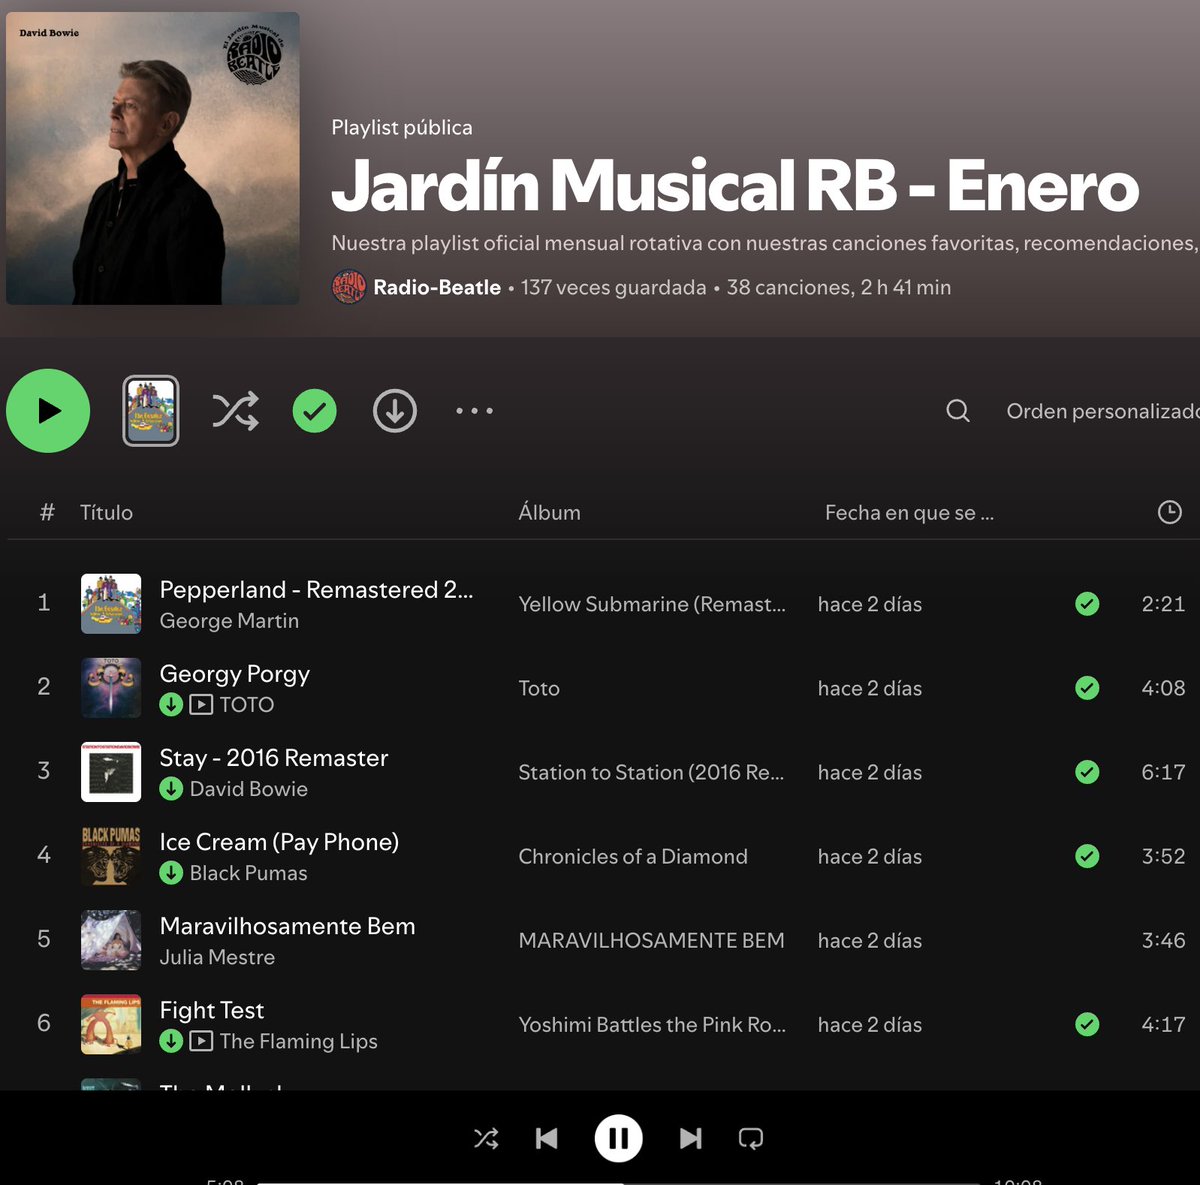Click the Fight Test album art
The image size is (1200, 1185).
click(111, 1024)
